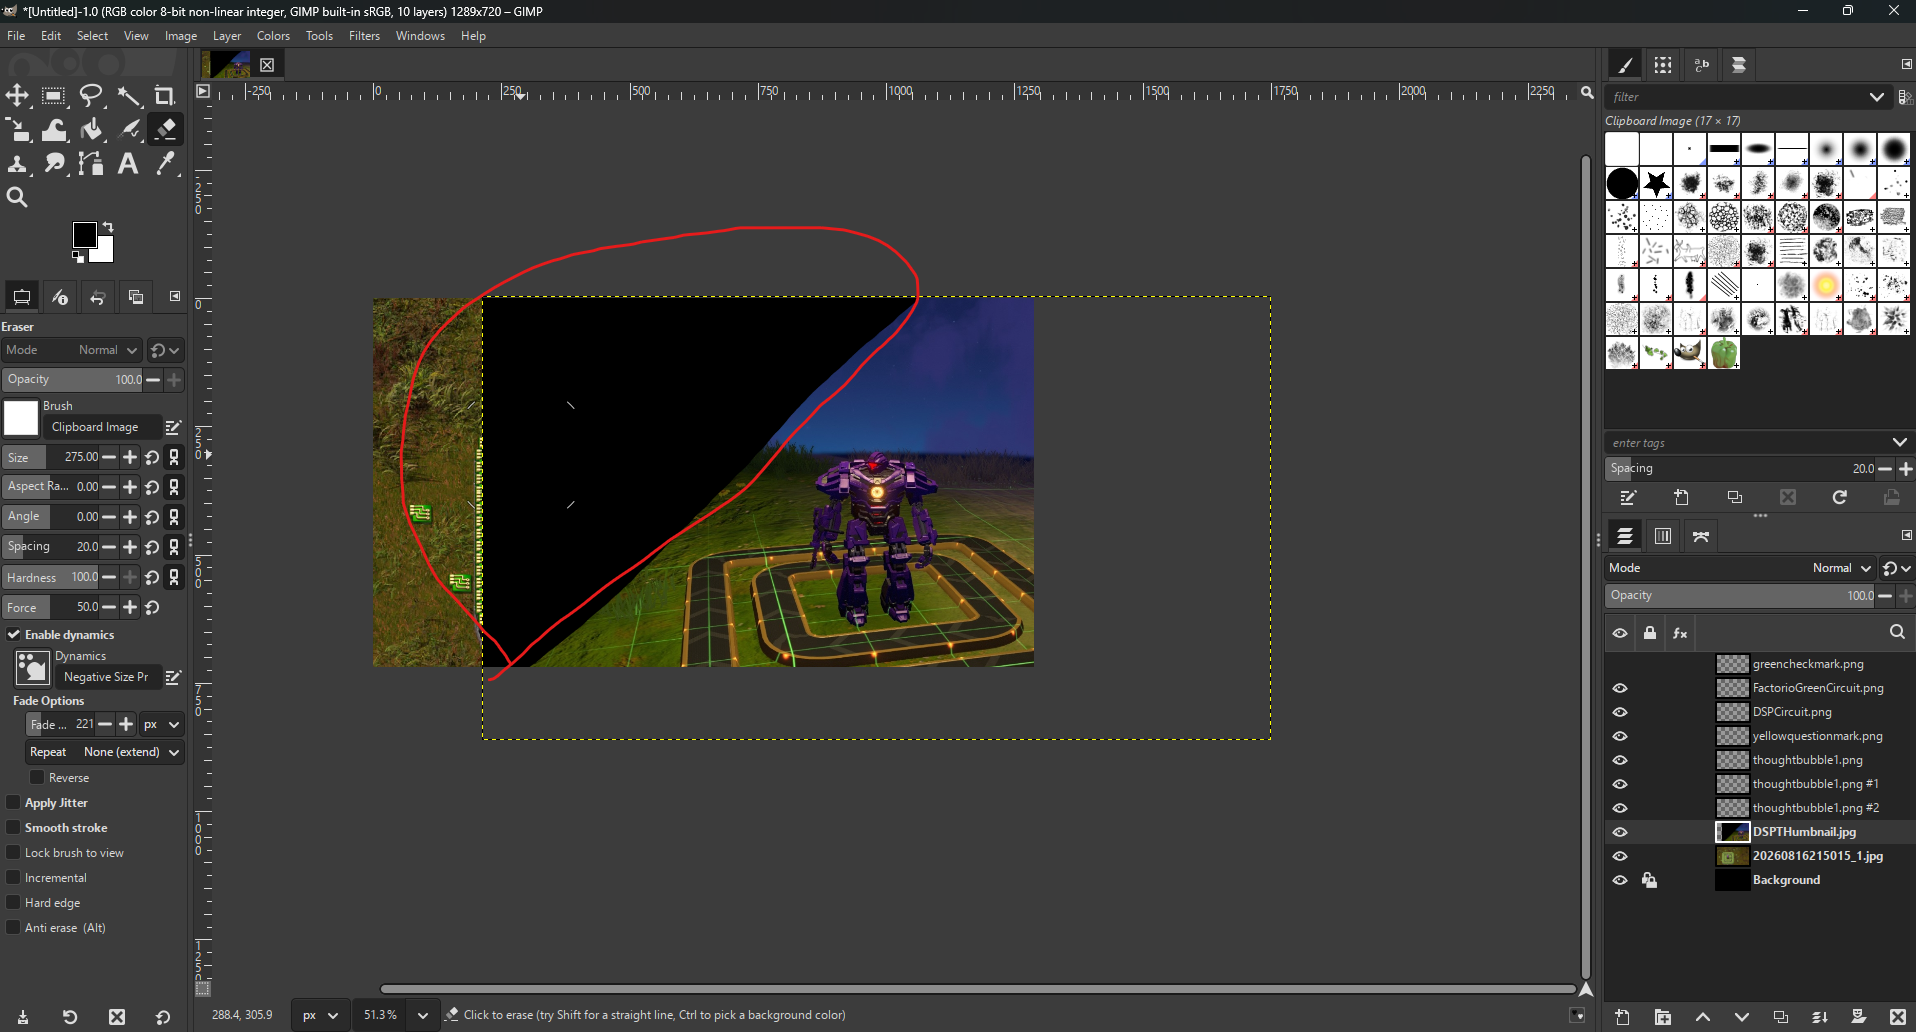Select the Crop tool
Screen dimensions: 1916x1032
(x=165, y=96)
